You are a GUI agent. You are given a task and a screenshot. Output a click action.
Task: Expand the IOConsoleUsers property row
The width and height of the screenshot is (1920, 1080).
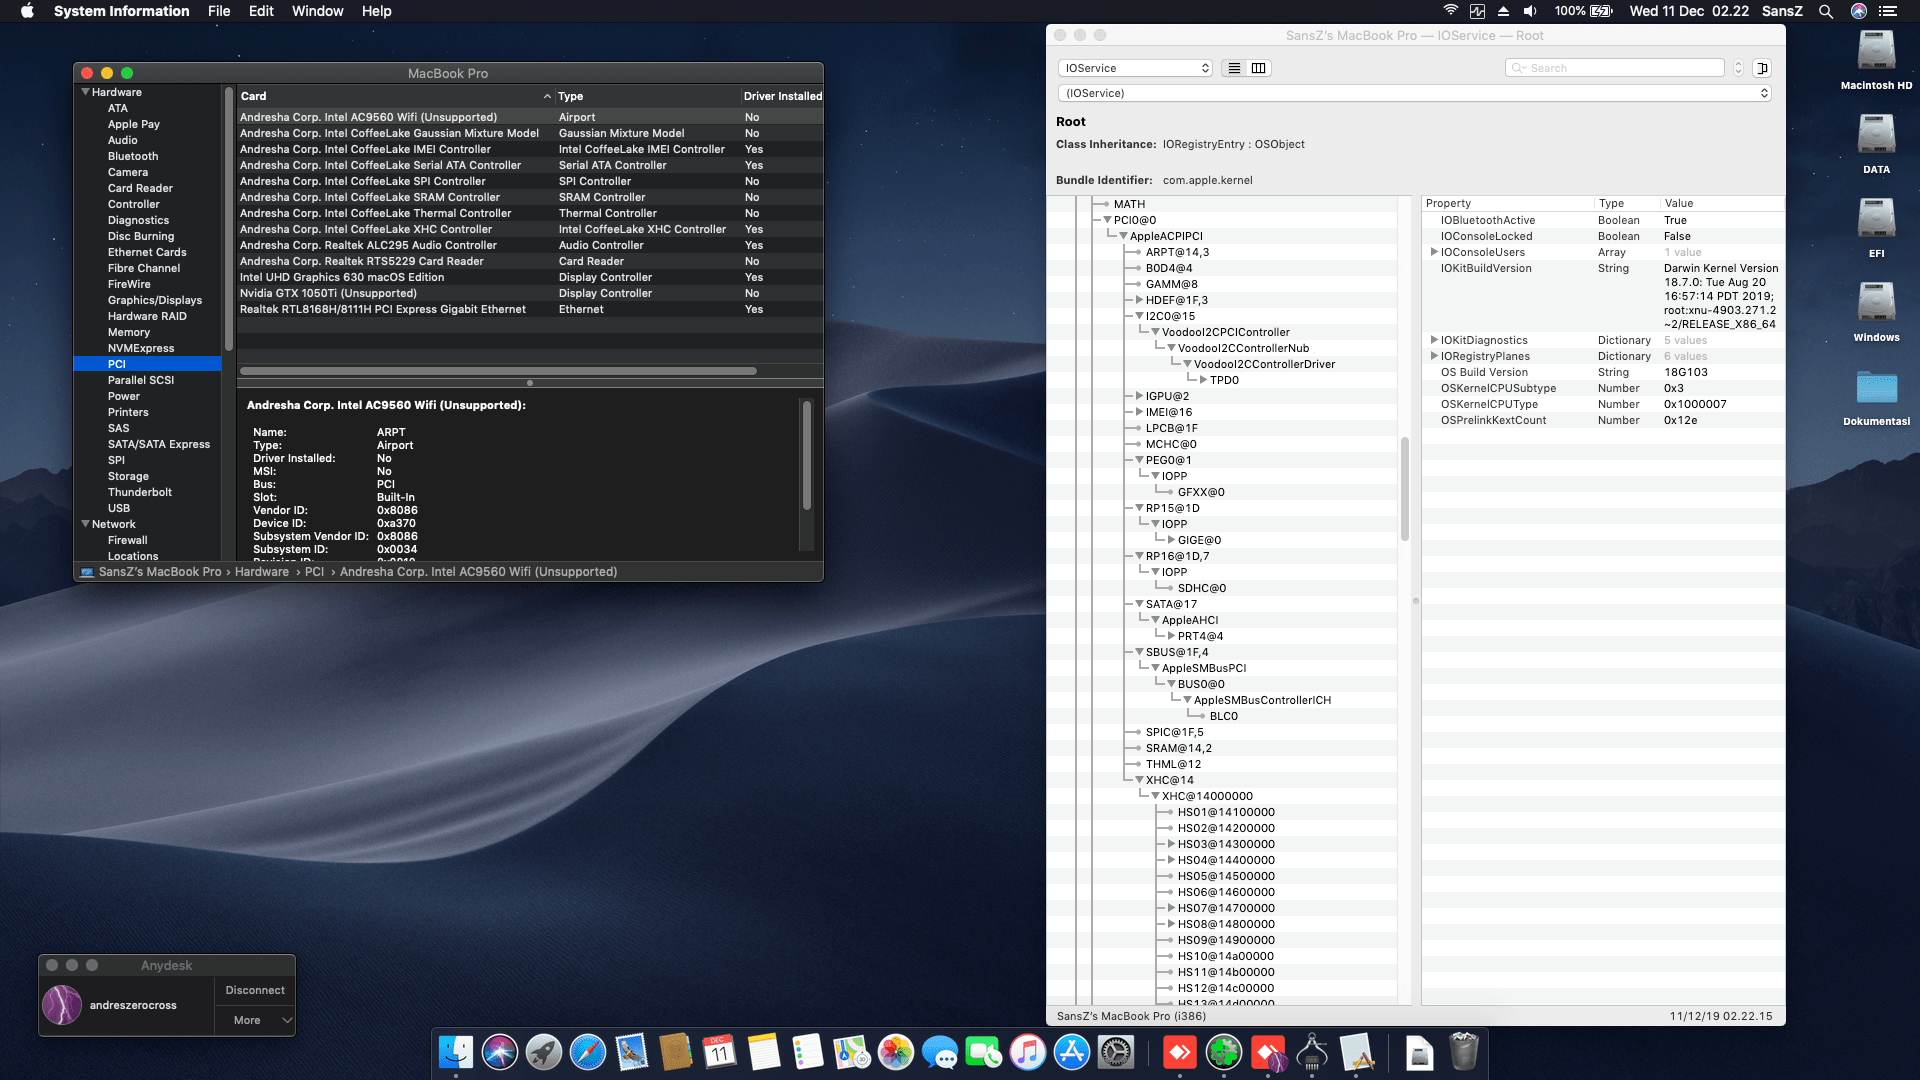click(x=1436, y=252)
